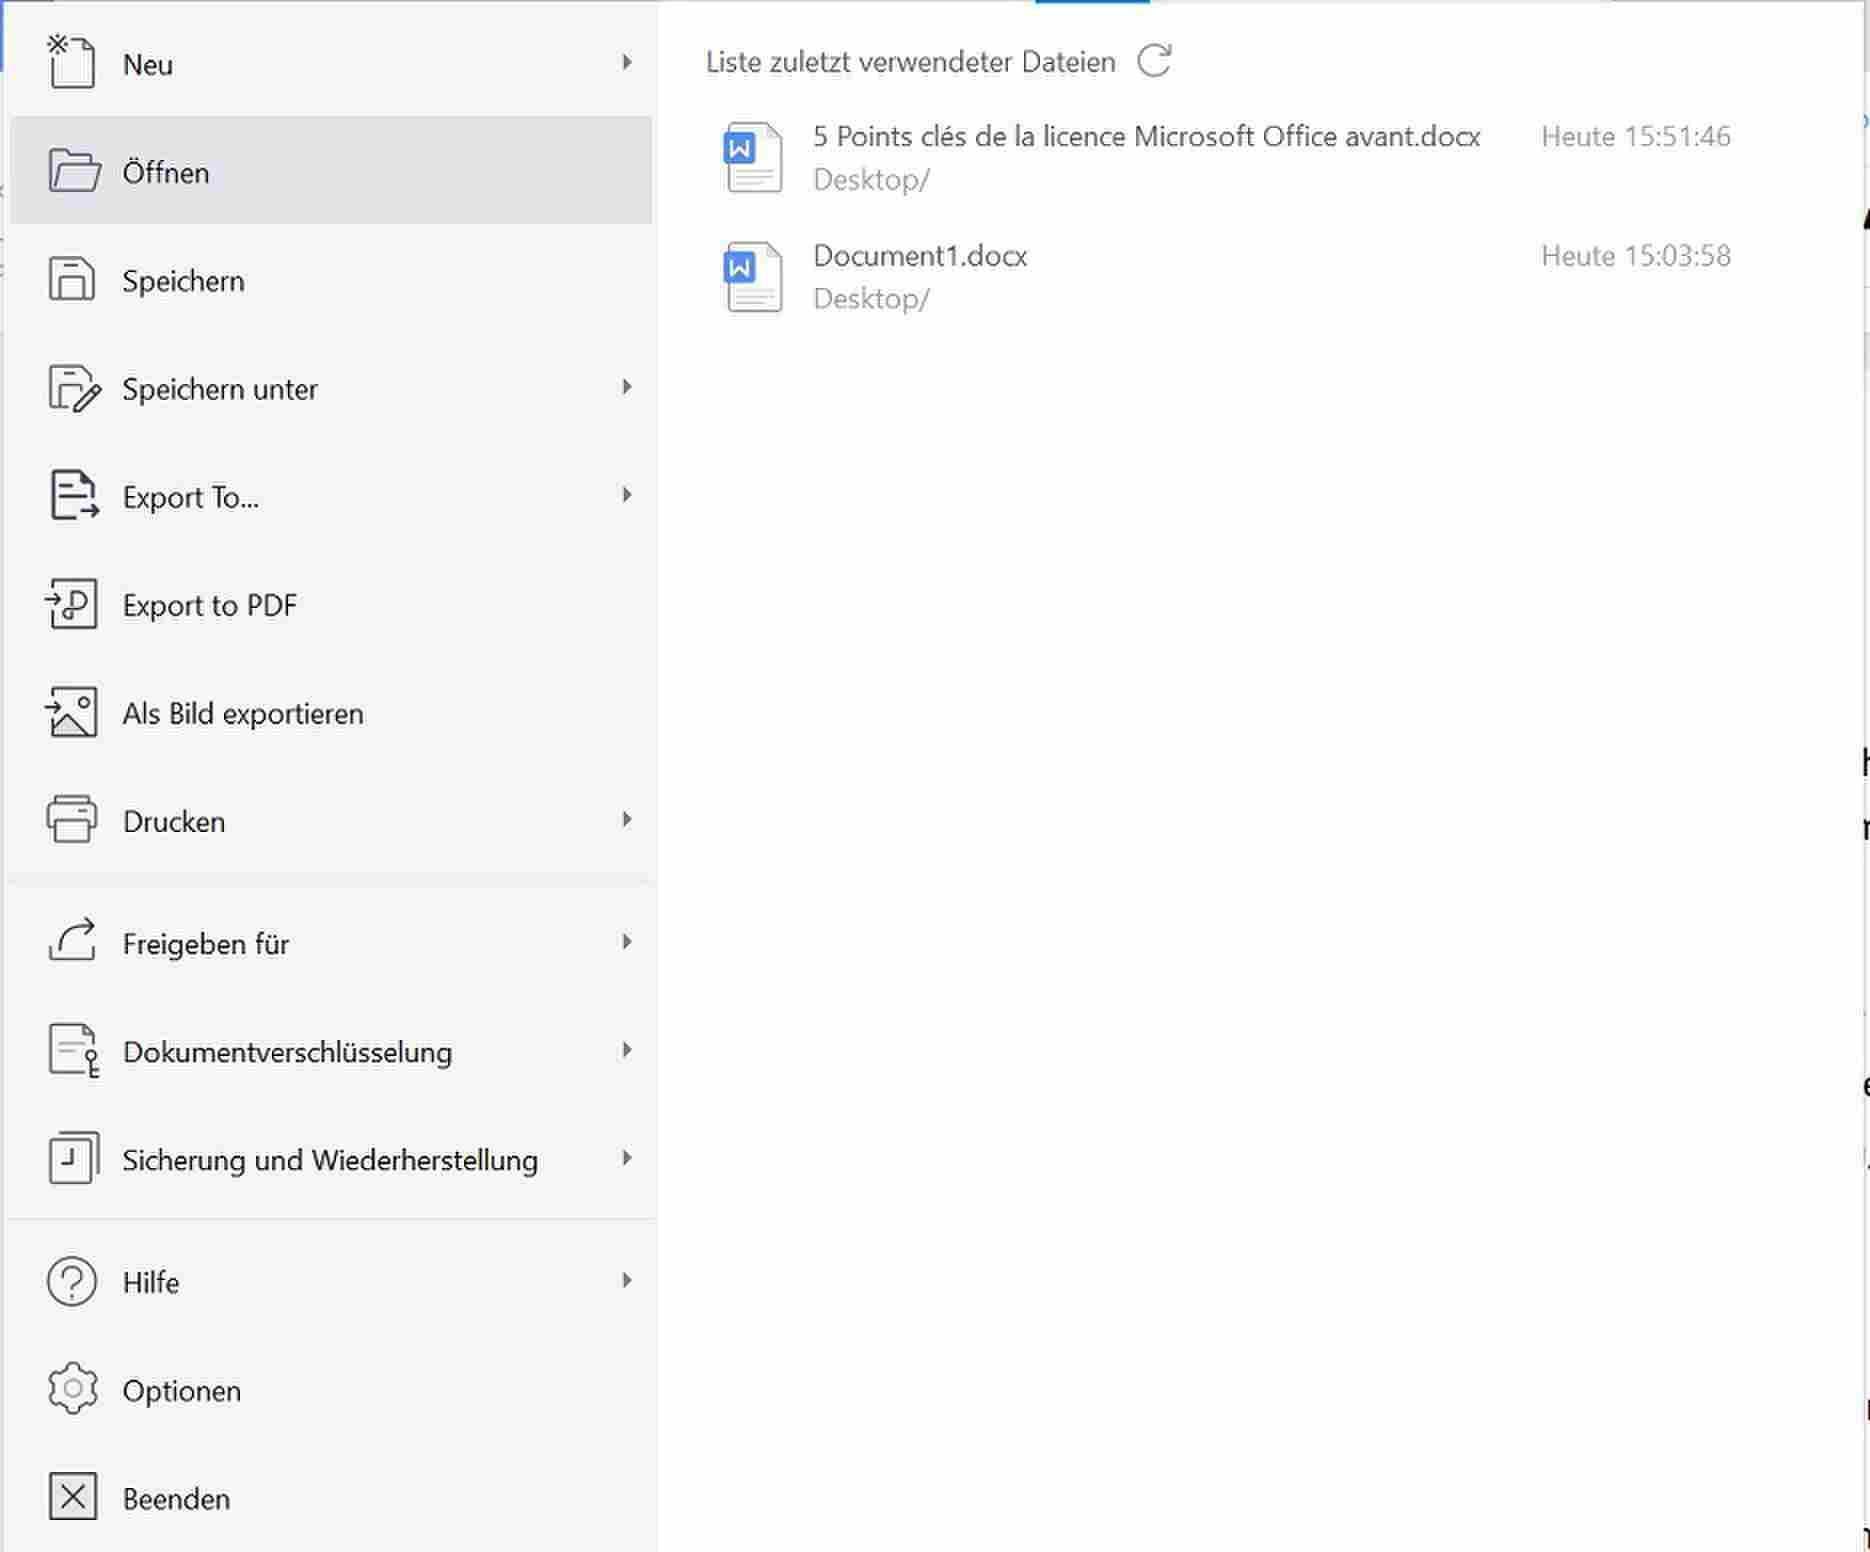Click the Als Bild exportieren picture icon
This screenshot has height=1552, width=1870.
coord(71,712)
